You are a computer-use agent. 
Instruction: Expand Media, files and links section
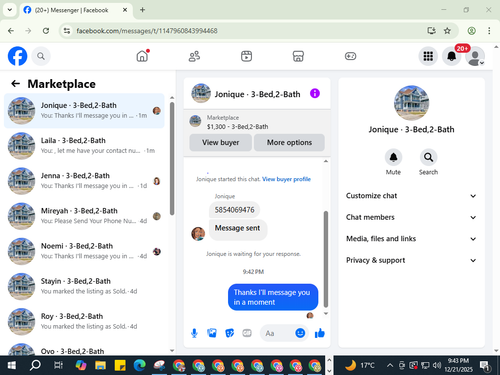[411, 239]
